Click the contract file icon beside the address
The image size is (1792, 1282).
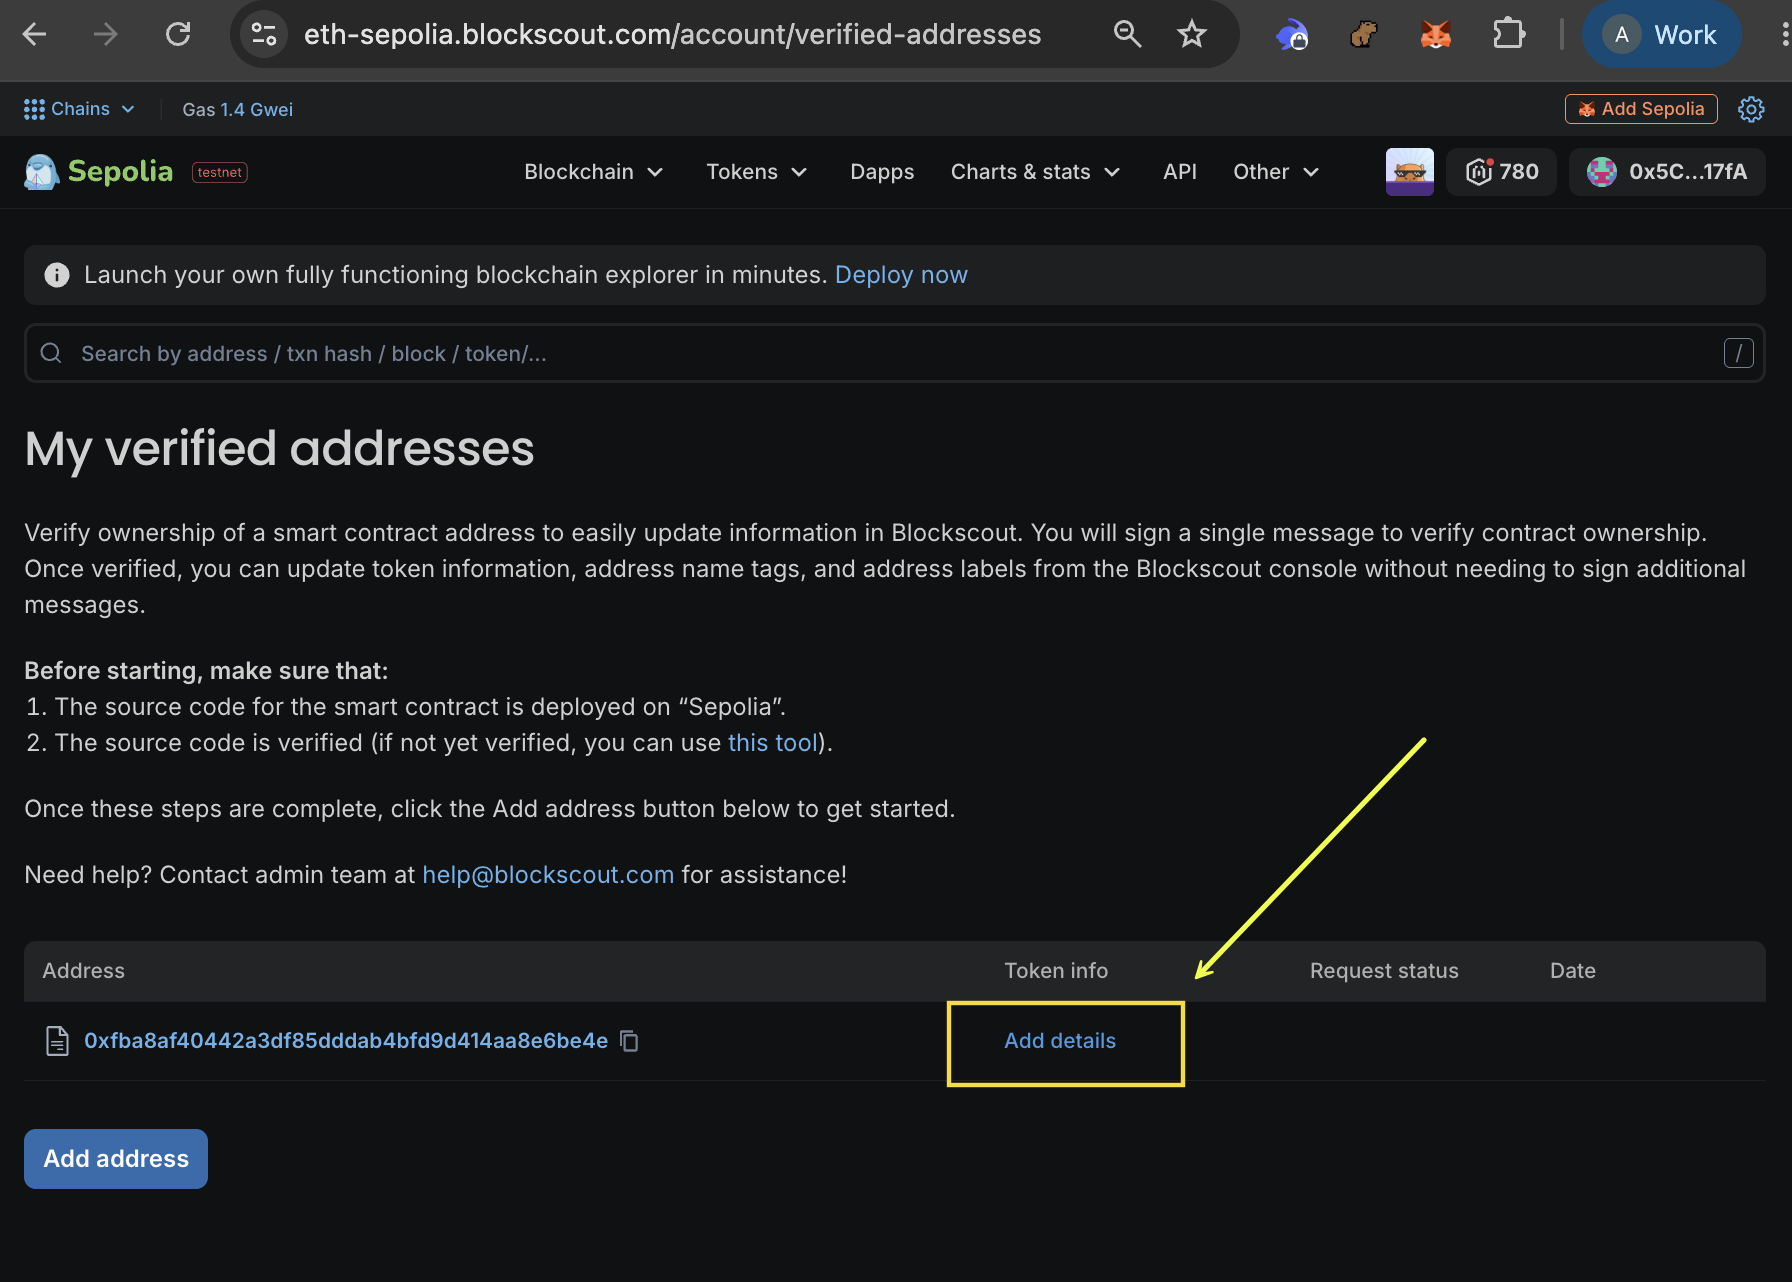pos(58,1041)
